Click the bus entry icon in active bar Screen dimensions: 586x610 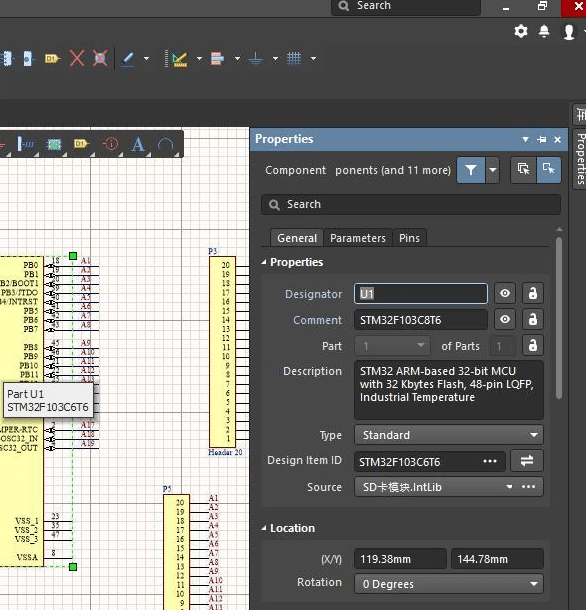[25, 144]
